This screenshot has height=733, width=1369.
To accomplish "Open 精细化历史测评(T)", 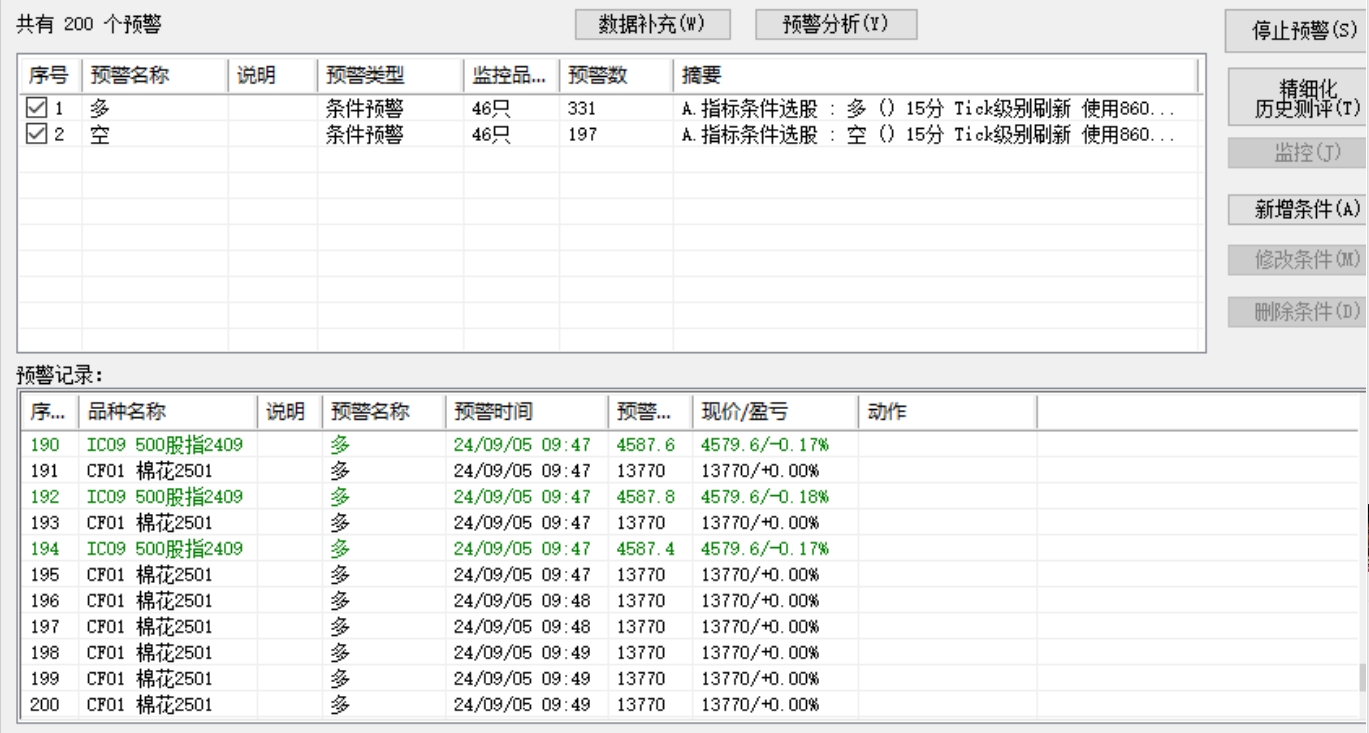I will [1297, 97].
